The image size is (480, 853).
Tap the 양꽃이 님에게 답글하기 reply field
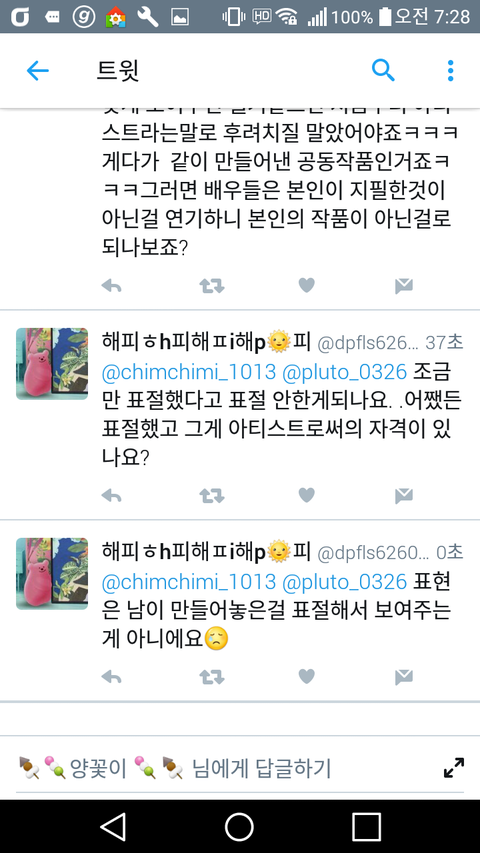click(229, 768)
